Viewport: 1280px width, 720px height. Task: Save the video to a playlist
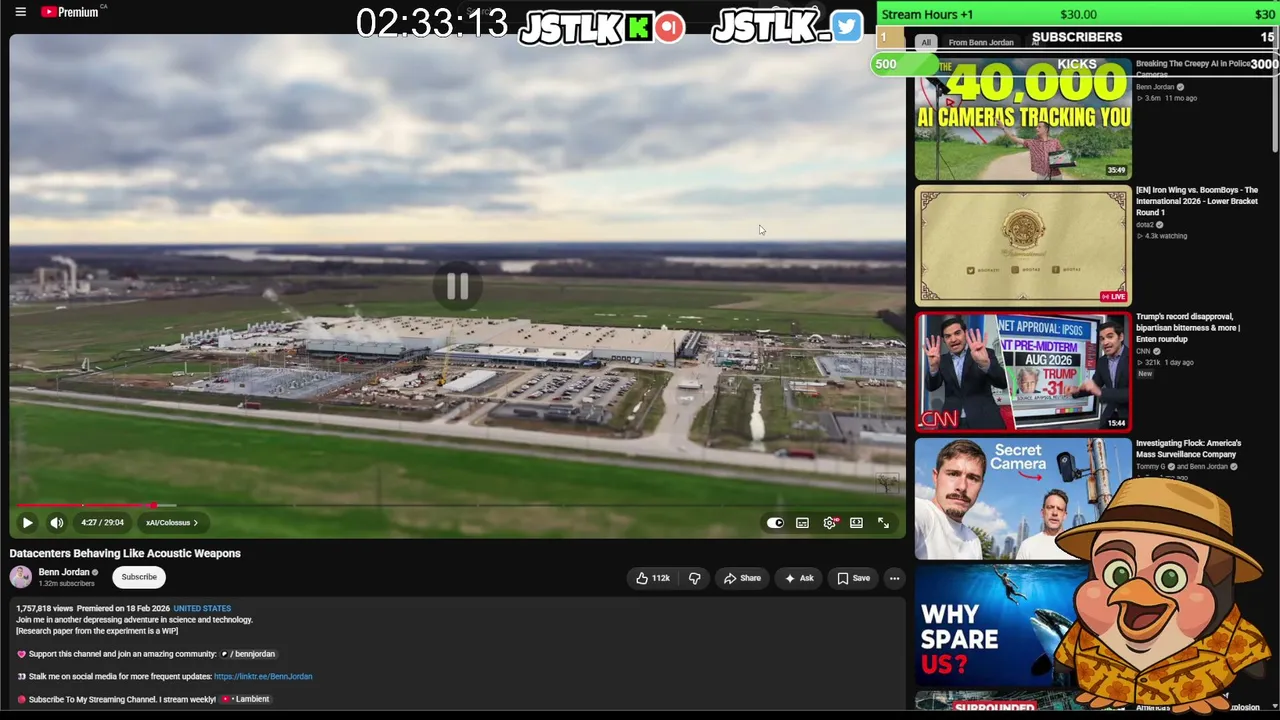[x=853, y=578]
